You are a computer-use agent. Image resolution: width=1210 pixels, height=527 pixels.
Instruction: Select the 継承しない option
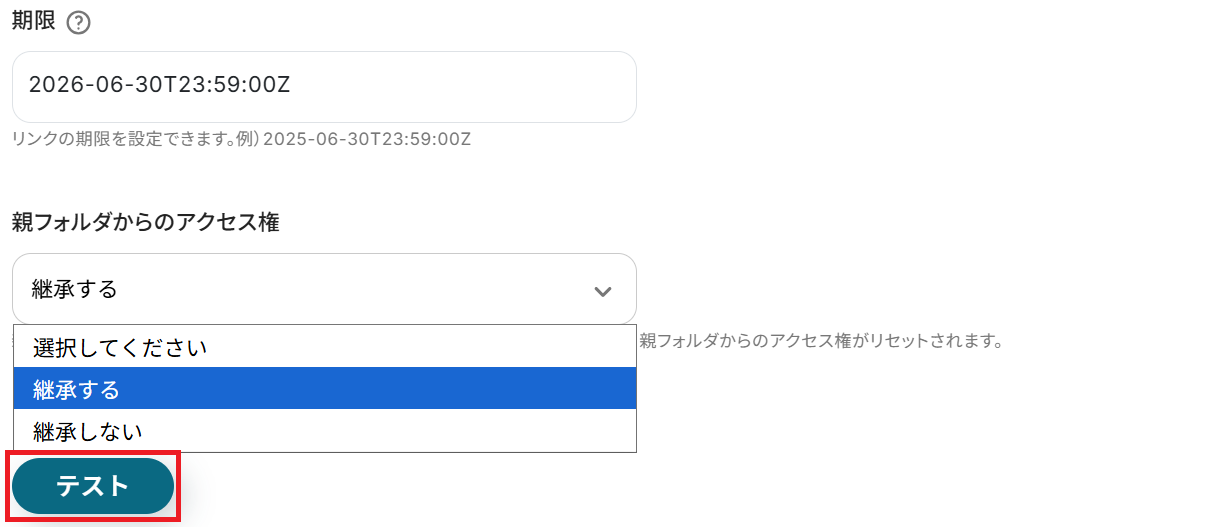(88, 431)
